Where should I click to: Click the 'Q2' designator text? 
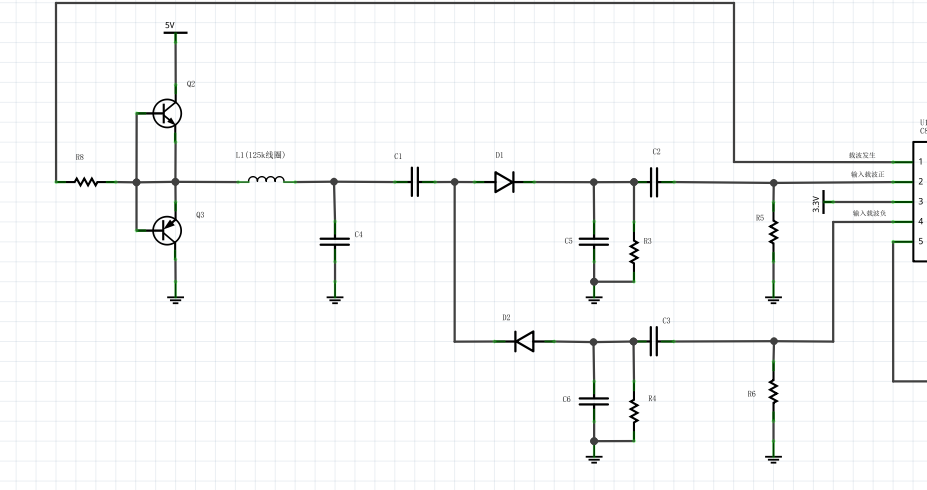click(191, 84)
